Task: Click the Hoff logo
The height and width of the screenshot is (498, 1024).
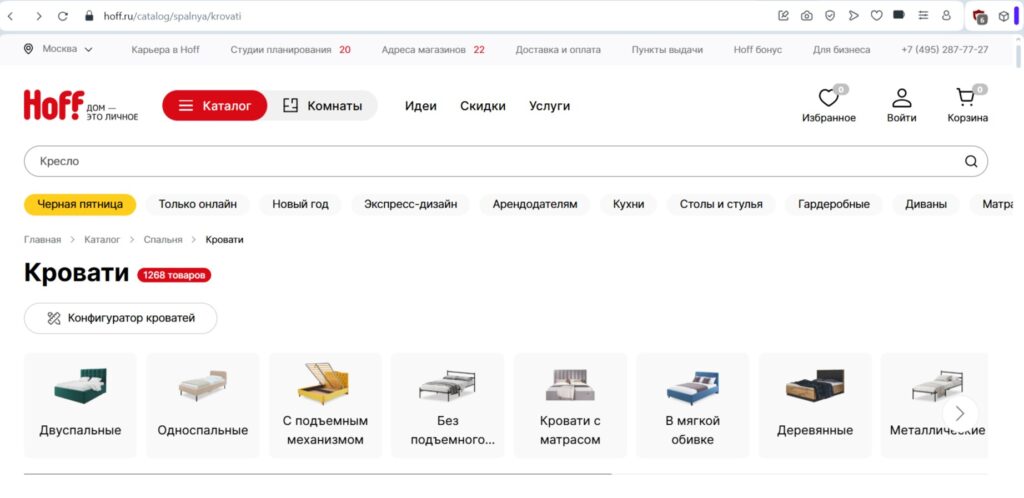Action: pos(54,105)
